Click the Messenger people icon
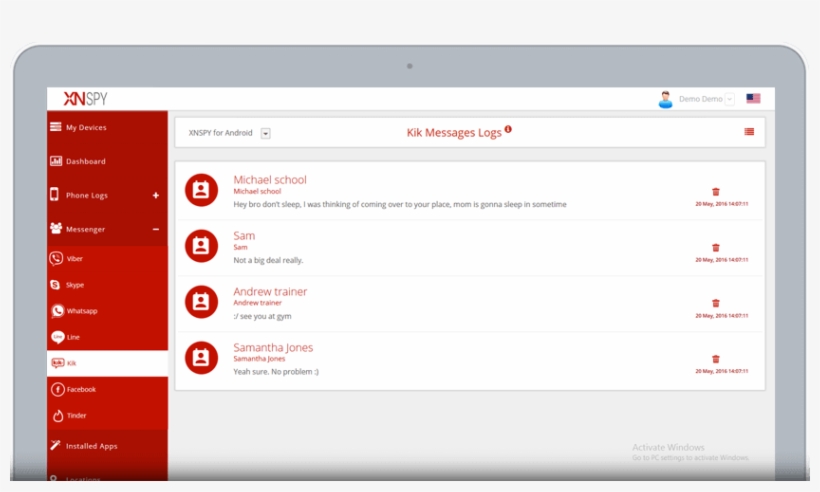 55,228
